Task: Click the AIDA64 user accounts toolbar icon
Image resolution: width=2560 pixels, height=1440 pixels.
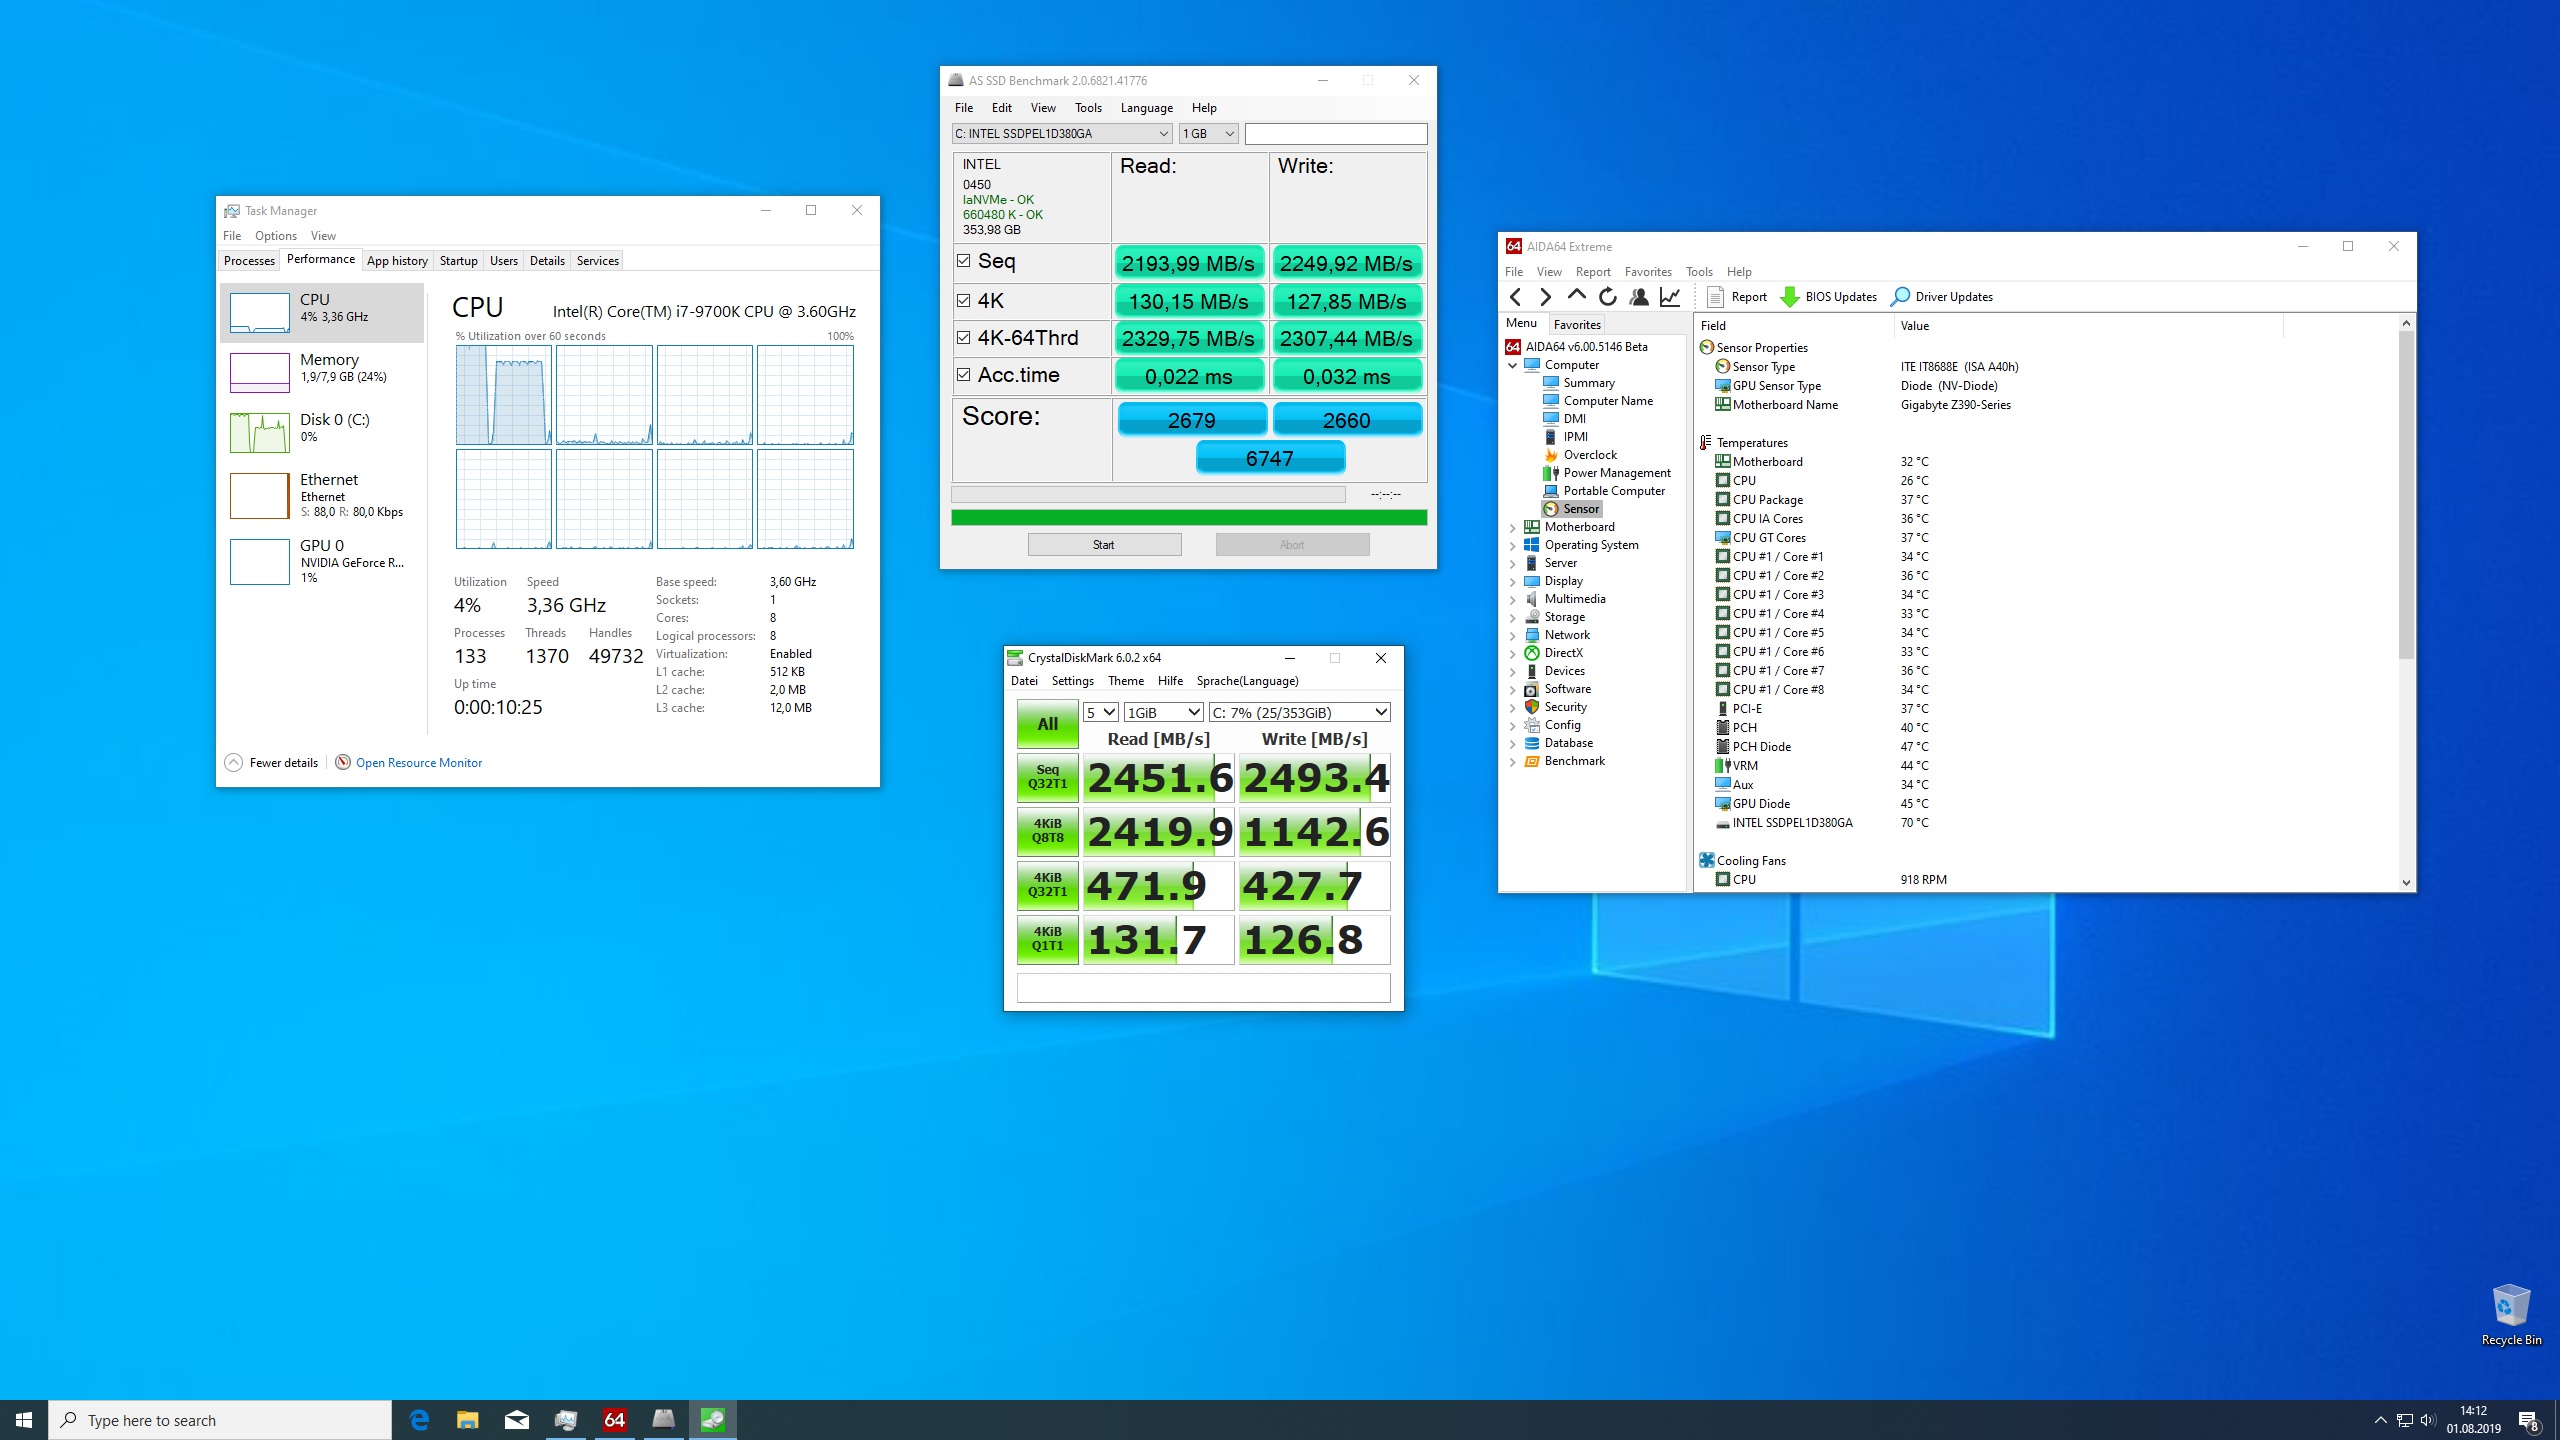Action: tap(1638, 297)
